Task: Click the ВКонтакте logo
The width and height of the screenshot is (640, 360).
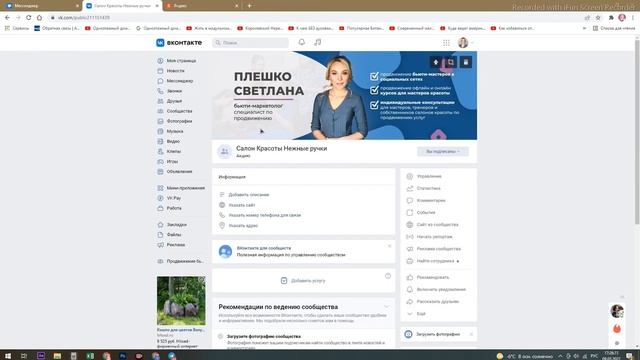Action: (x=179, y=42)
